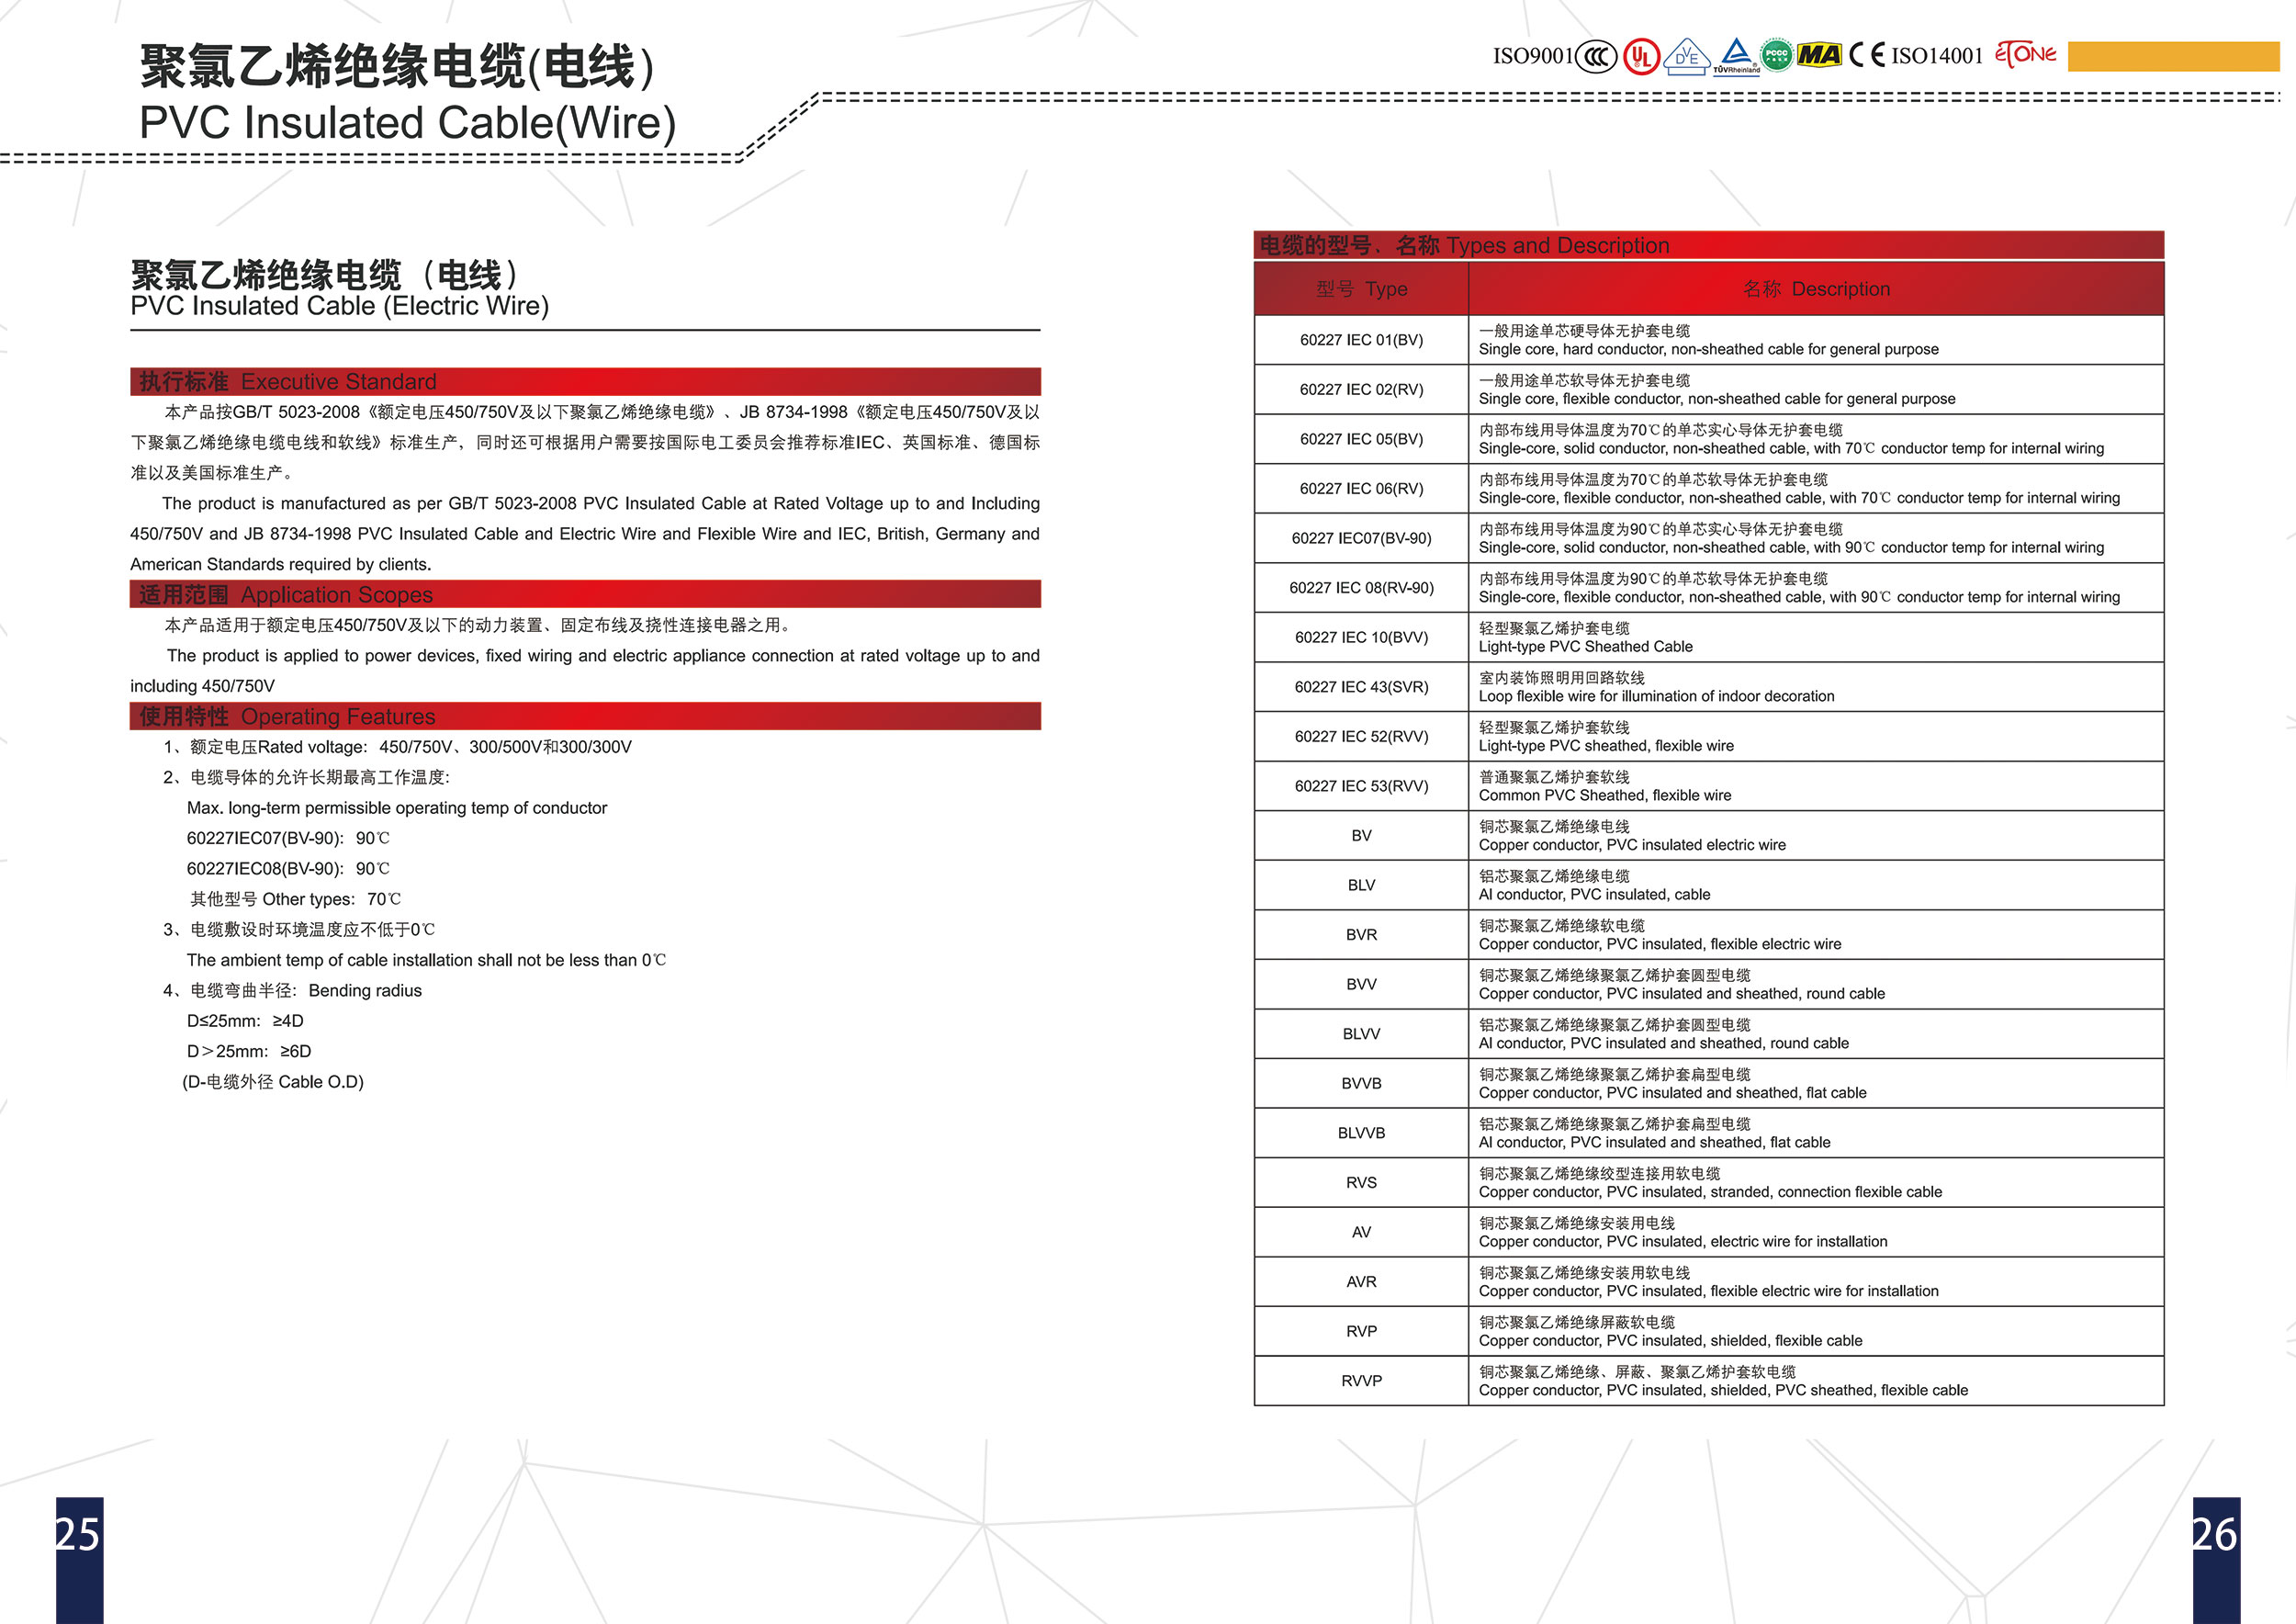Click the "BVR" type cell
This screenshot has height=1624, width=2296.
[1361, 935]
